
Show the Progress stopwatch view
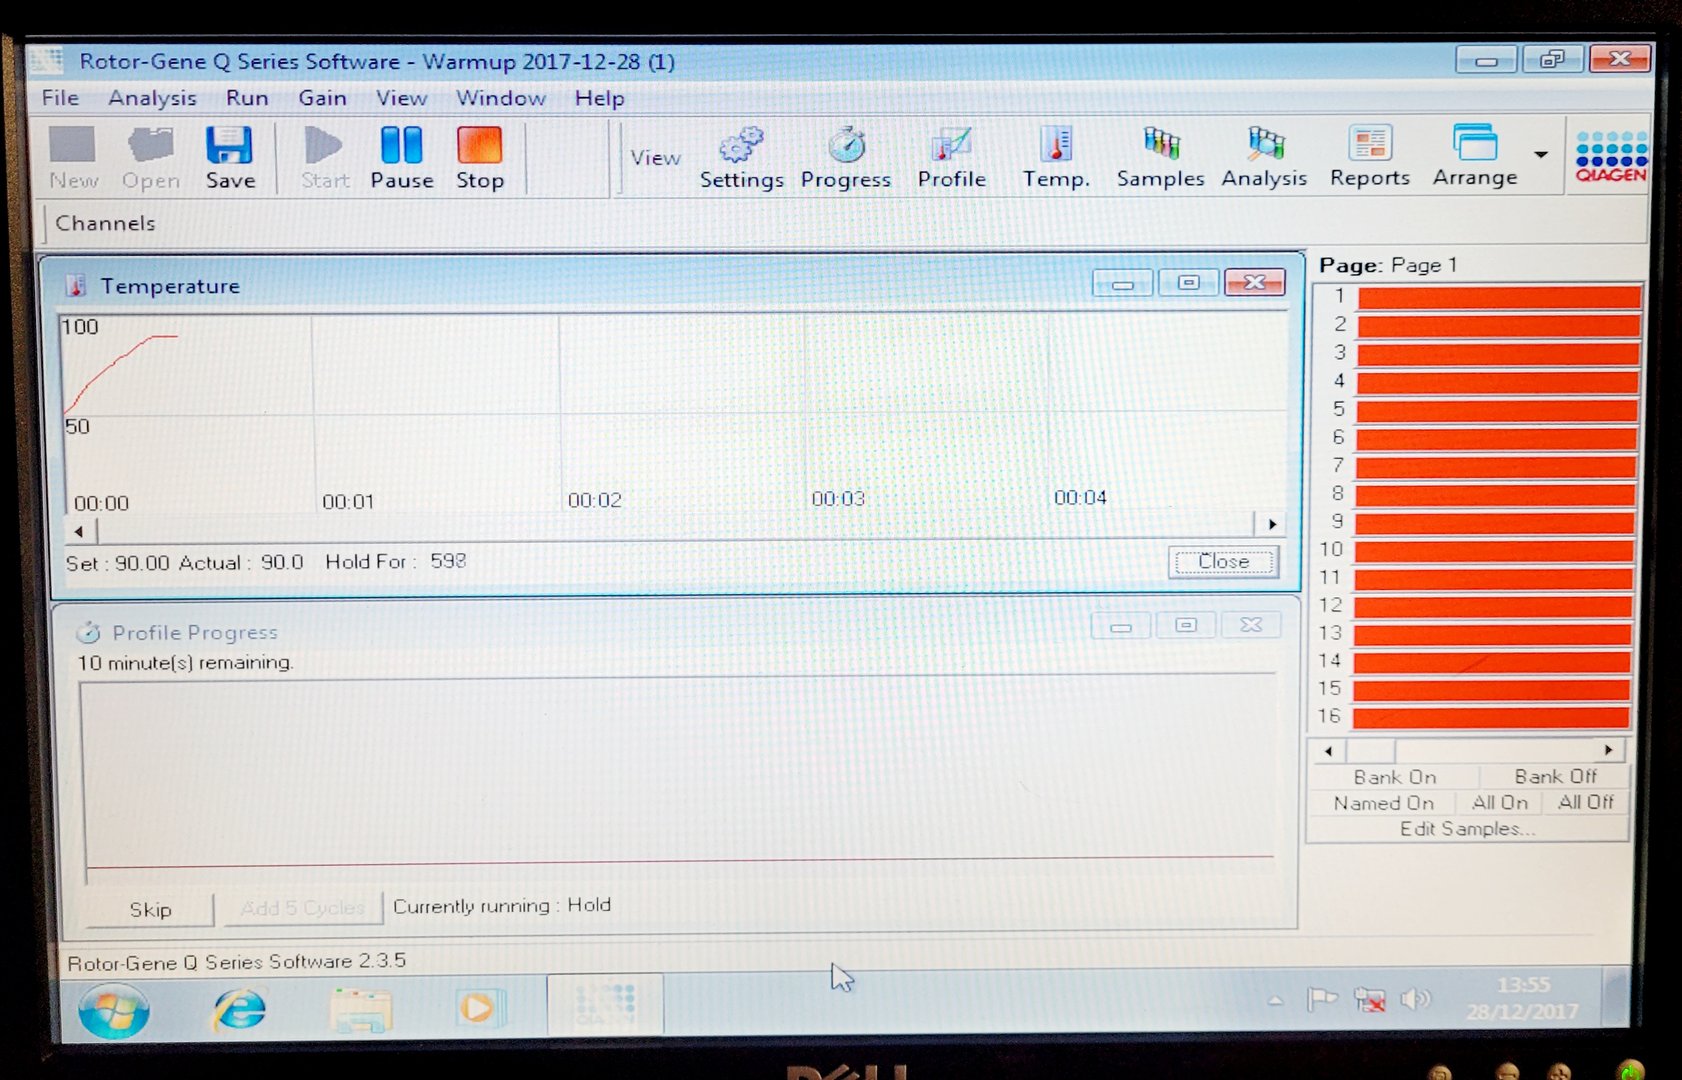[846, 157]
